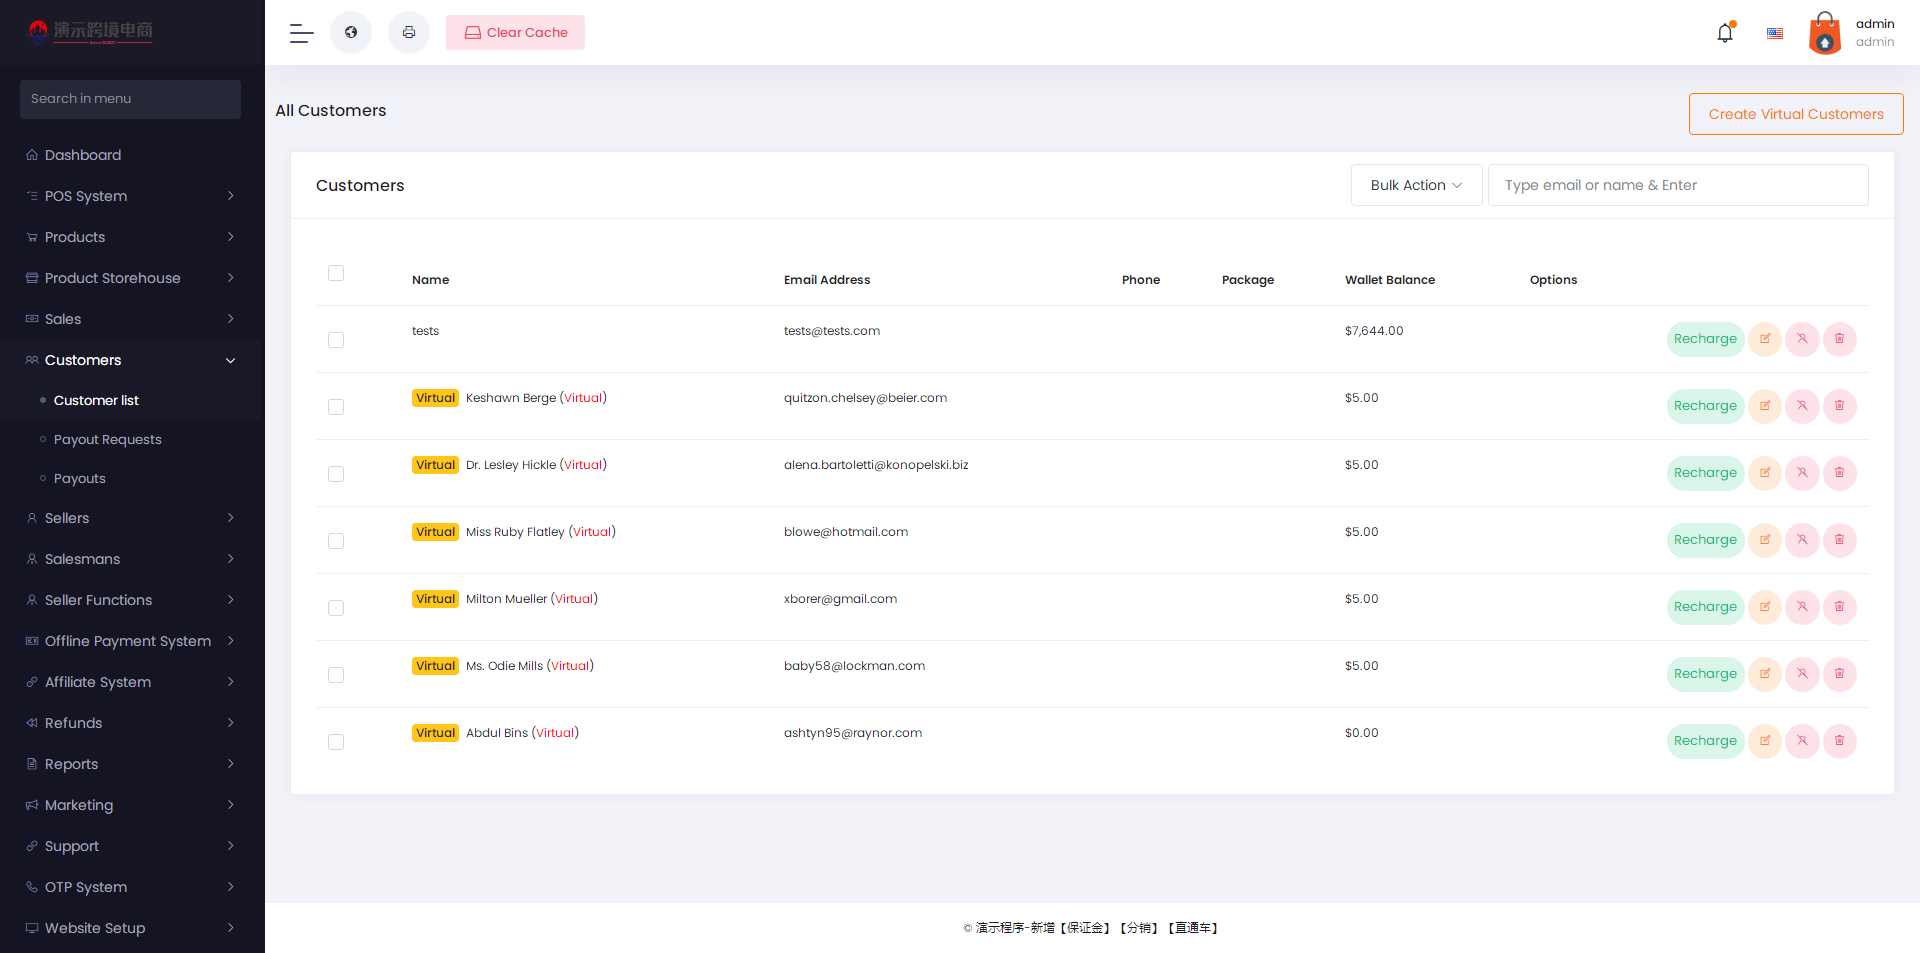Click the globe icon in the top bar

351,33
